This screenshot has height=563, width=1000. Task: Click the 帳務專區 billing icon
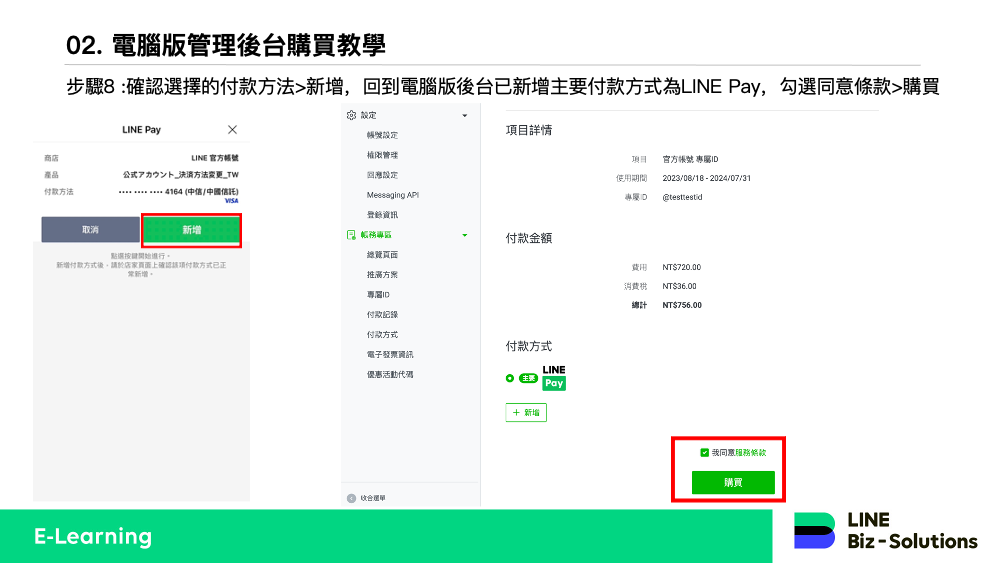tap(351, 235)
